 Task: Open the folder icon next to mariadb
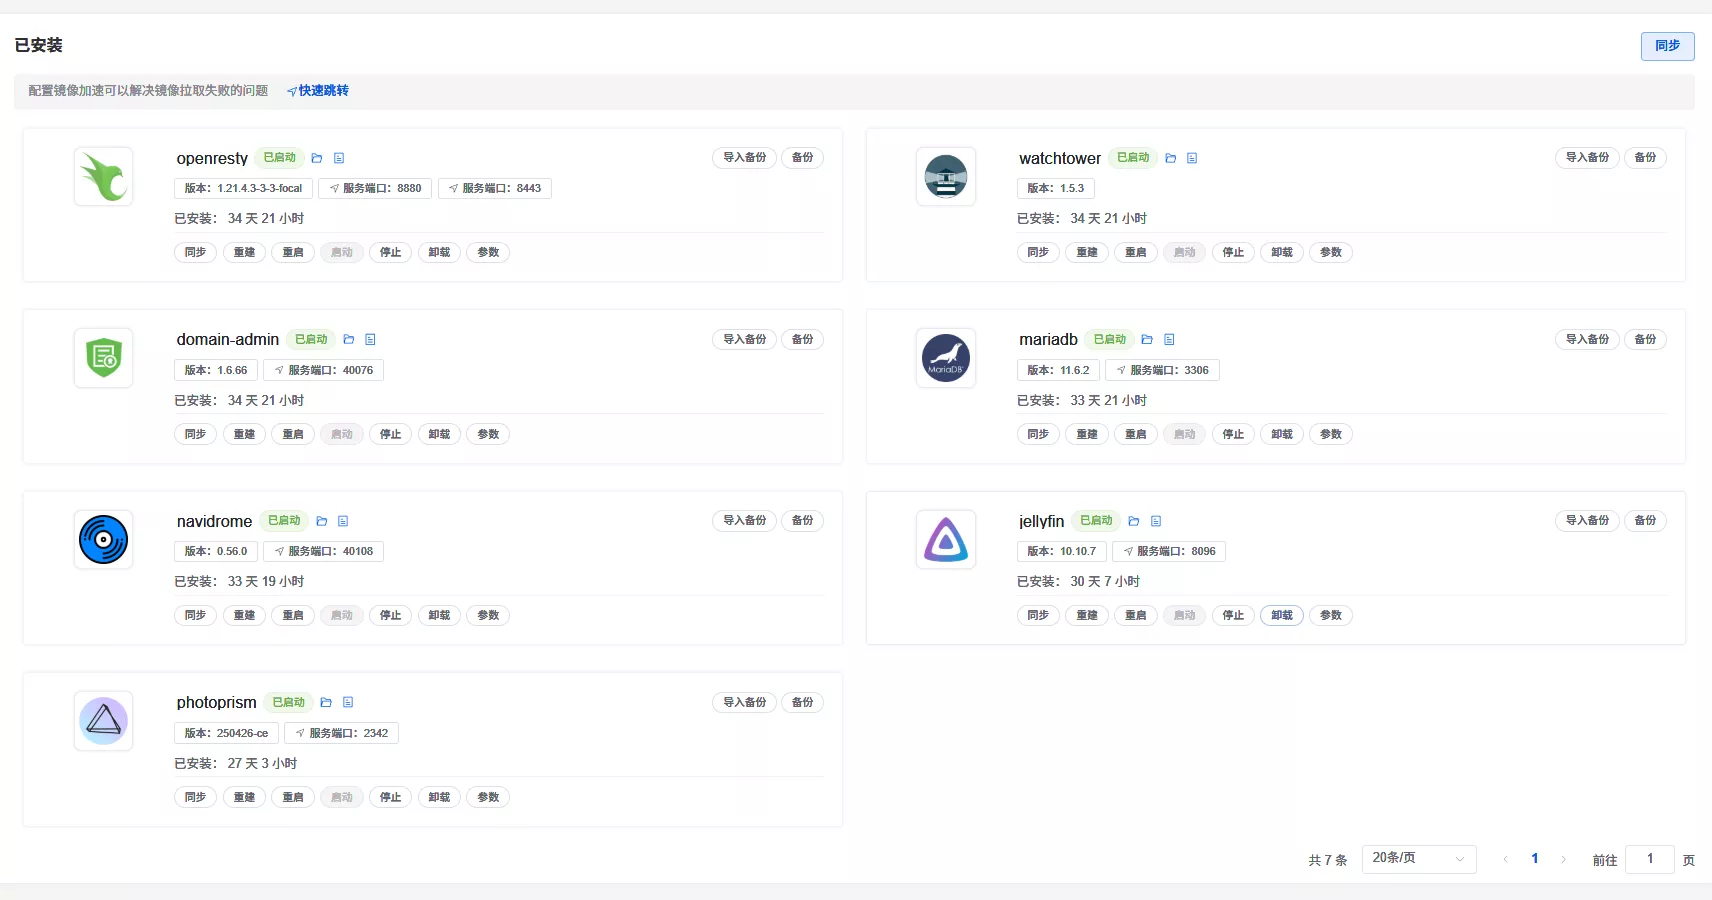coord(1147,340)
